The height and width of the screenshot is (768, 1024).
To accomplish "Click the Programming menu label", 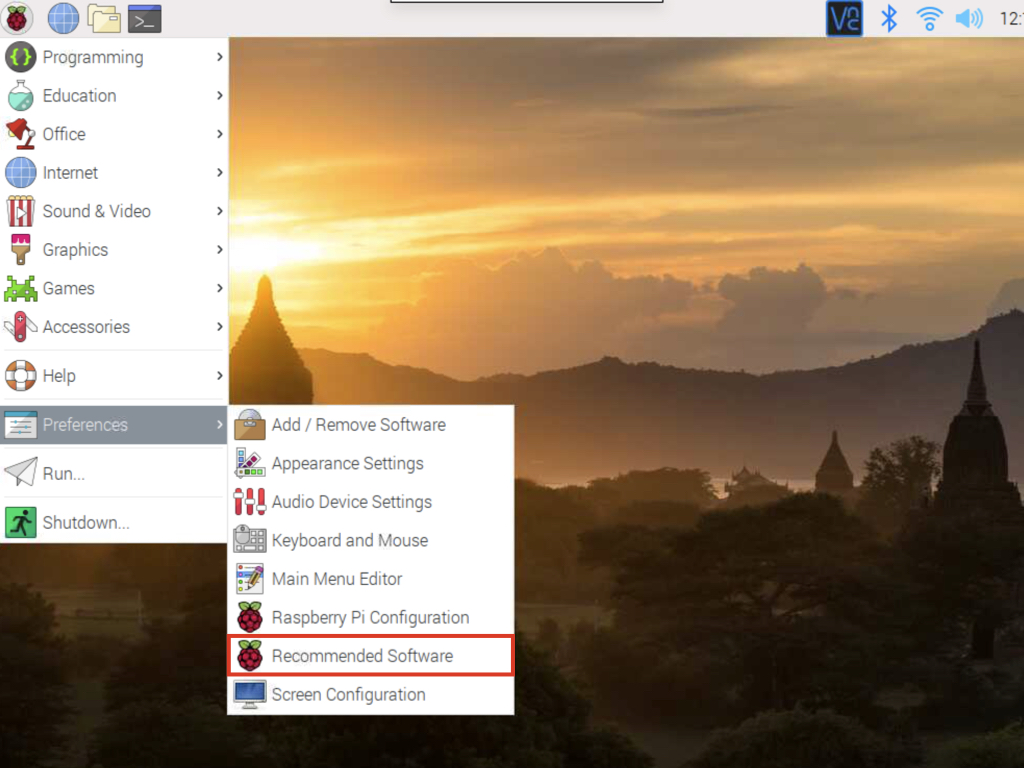I will 93,57.
